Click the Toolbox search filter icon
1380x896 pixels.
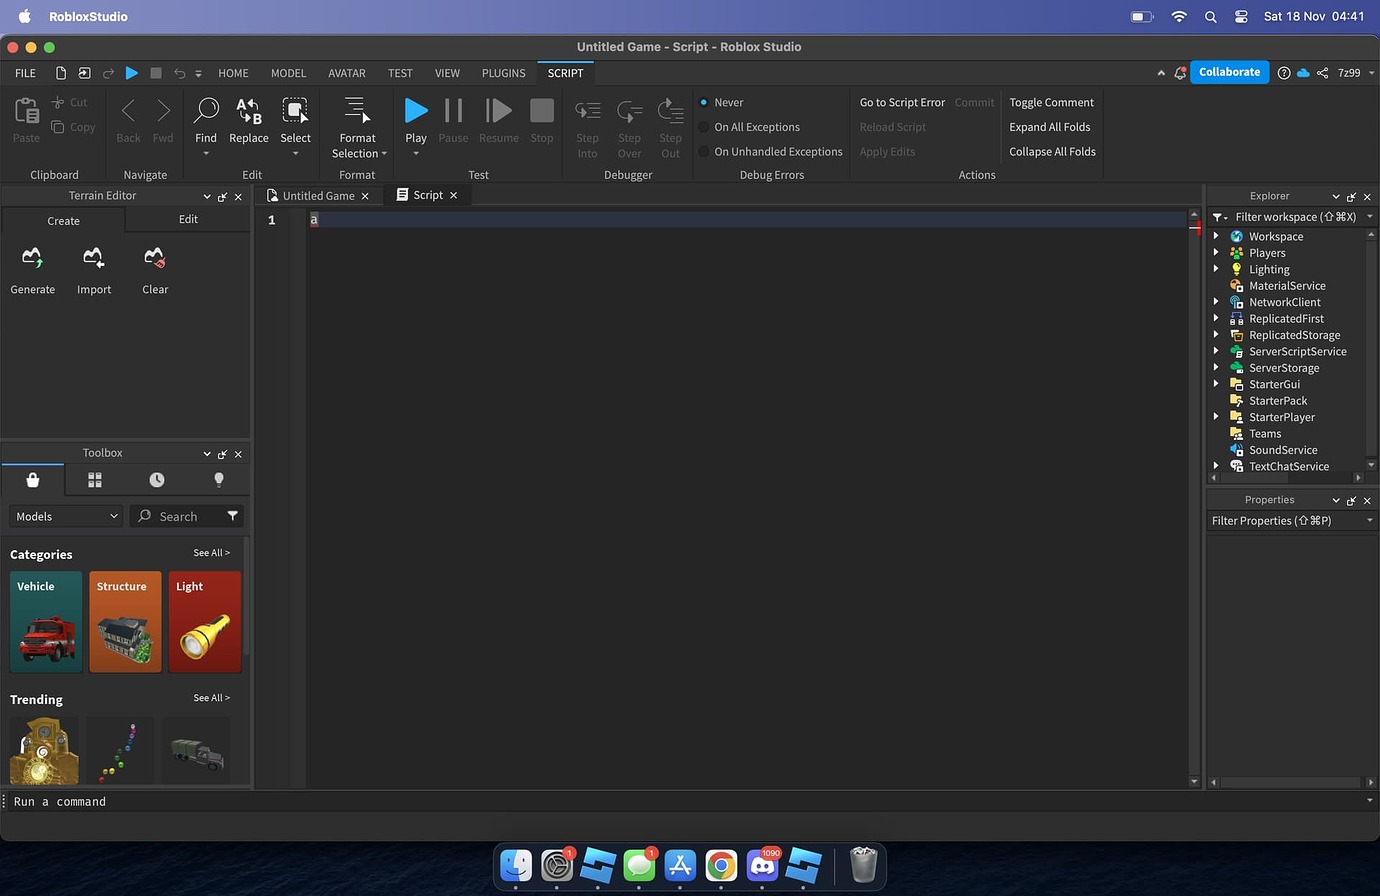[x=233, y=516]
